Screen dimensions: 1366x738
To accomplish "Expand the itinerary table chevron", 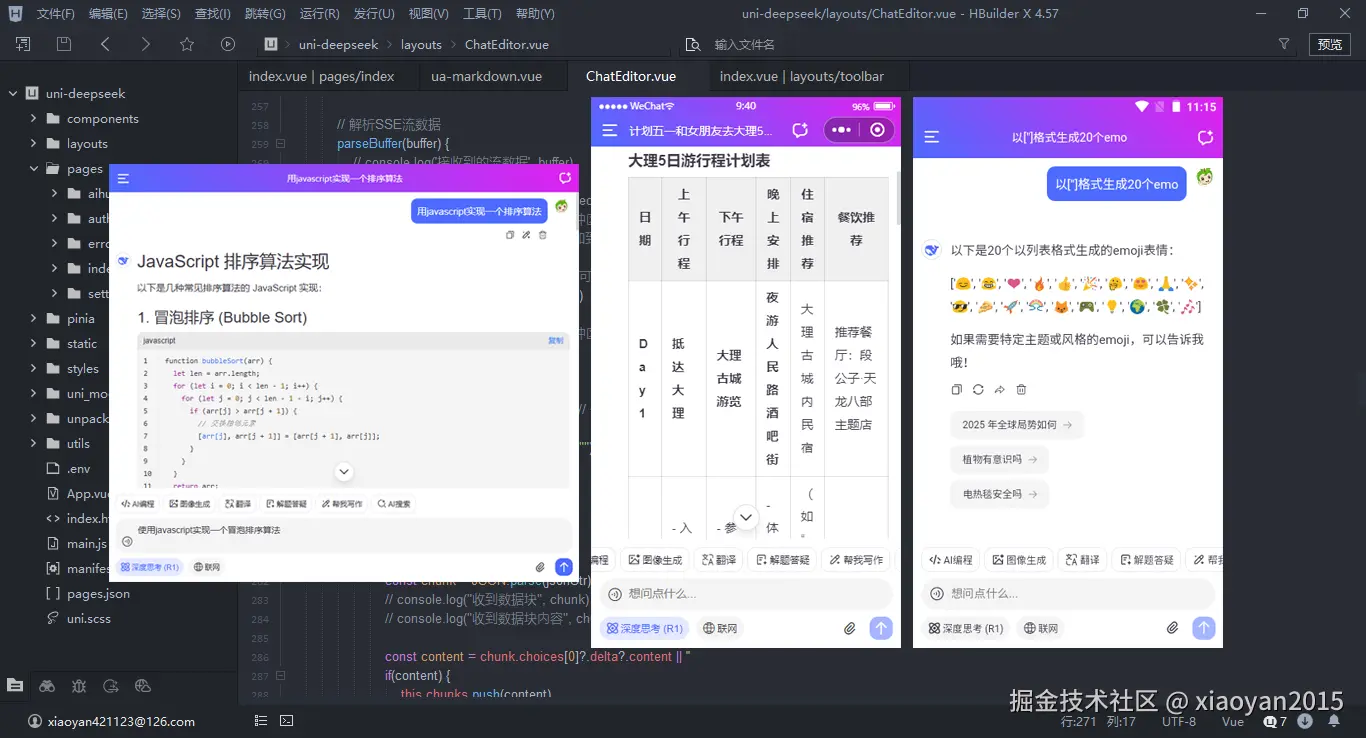I will click(745, 517).
